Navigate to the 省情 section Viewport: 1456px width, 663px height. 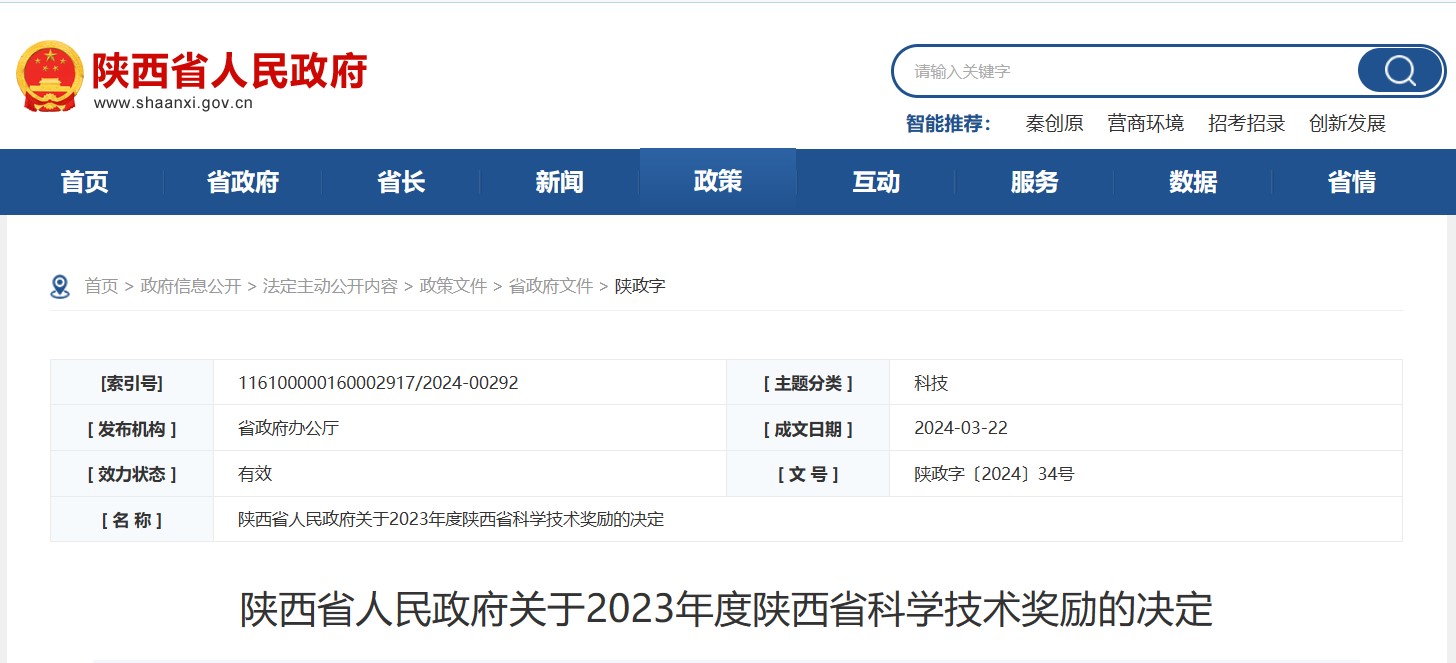coord(1350,181)
